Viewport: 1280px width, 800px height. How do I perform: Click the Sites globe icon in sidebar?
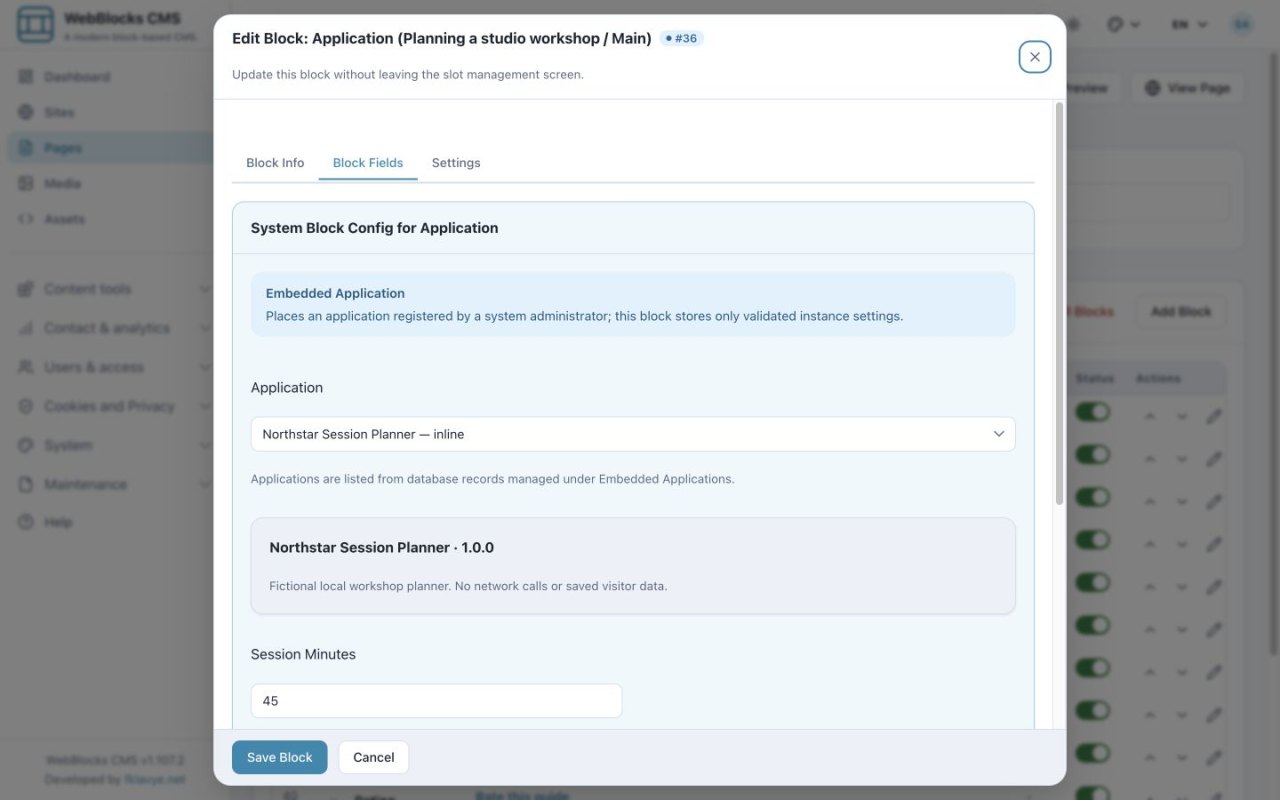click(x=26, y=112)
